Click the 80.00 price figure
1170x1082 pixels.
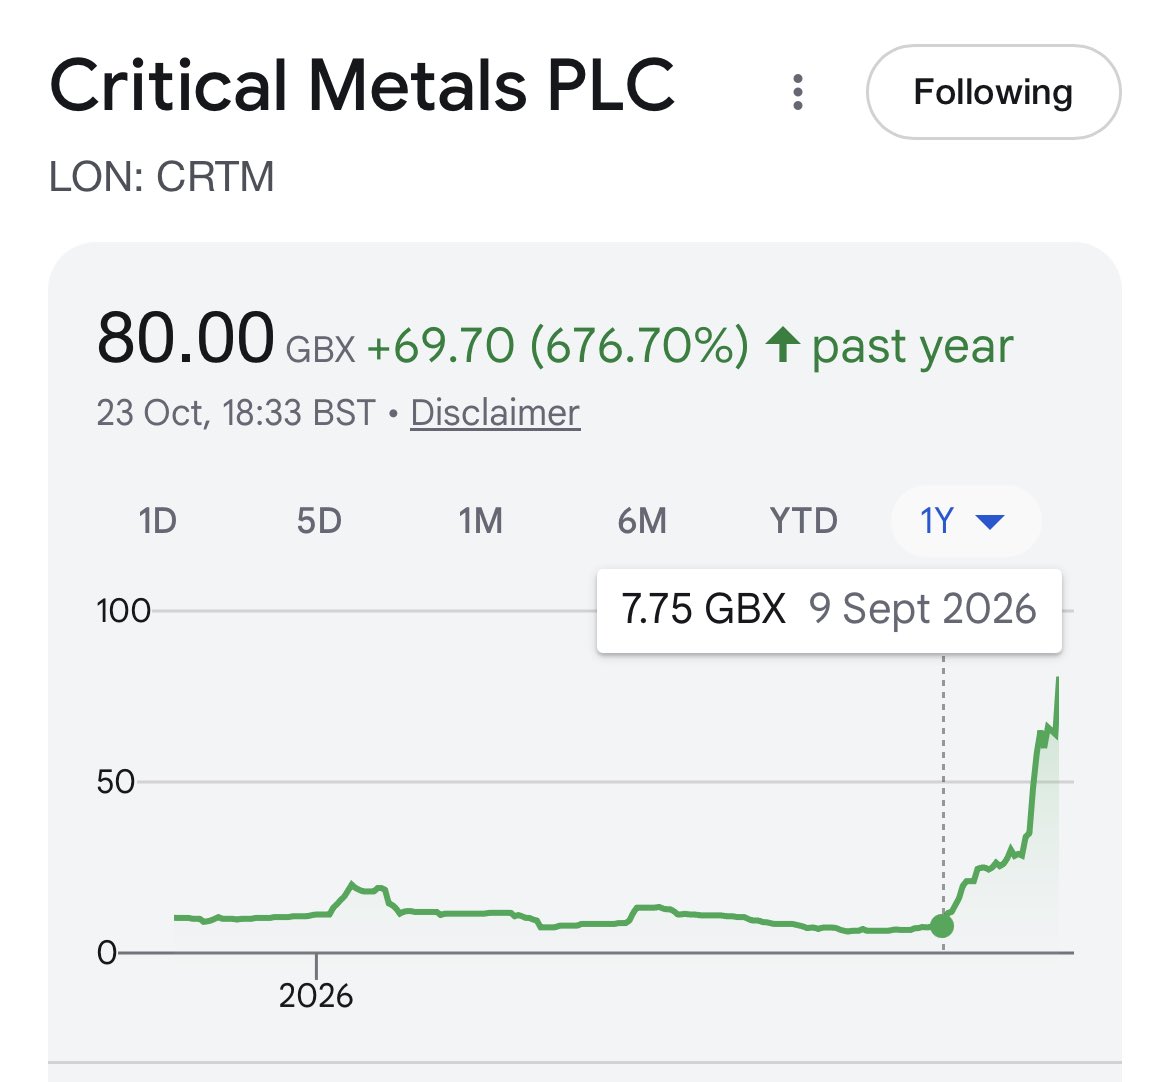pyautogui.click(x=186, y=339)
